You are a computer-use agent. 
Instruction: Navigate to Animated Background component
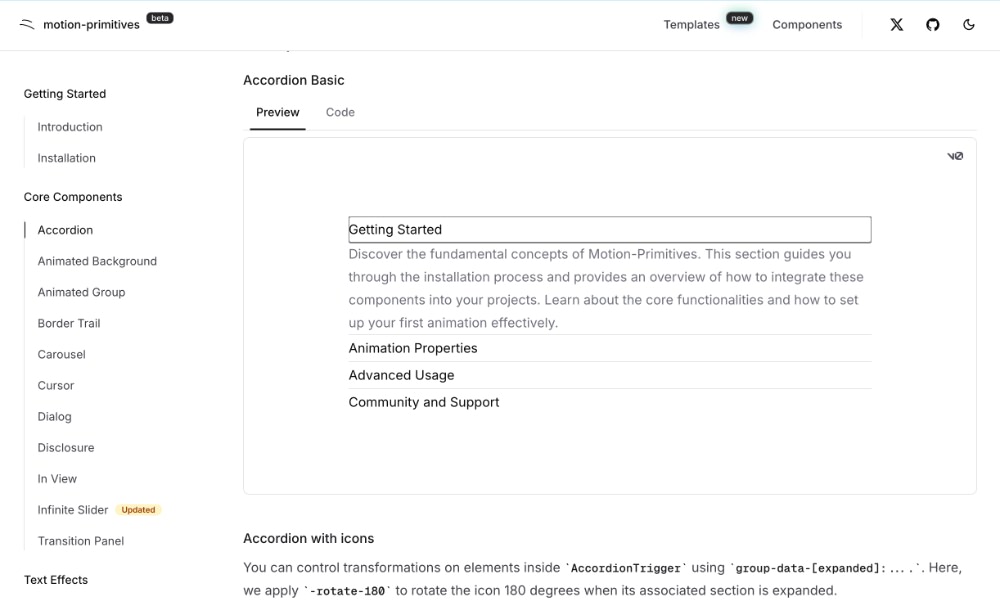point(97,261)
